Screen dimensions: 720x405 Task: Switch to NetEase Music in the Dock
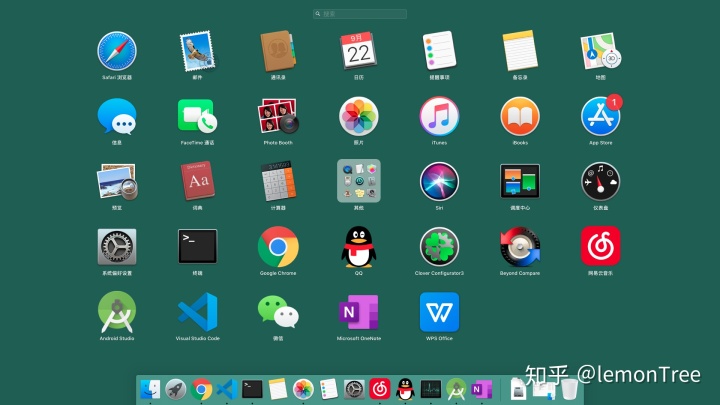380,389
